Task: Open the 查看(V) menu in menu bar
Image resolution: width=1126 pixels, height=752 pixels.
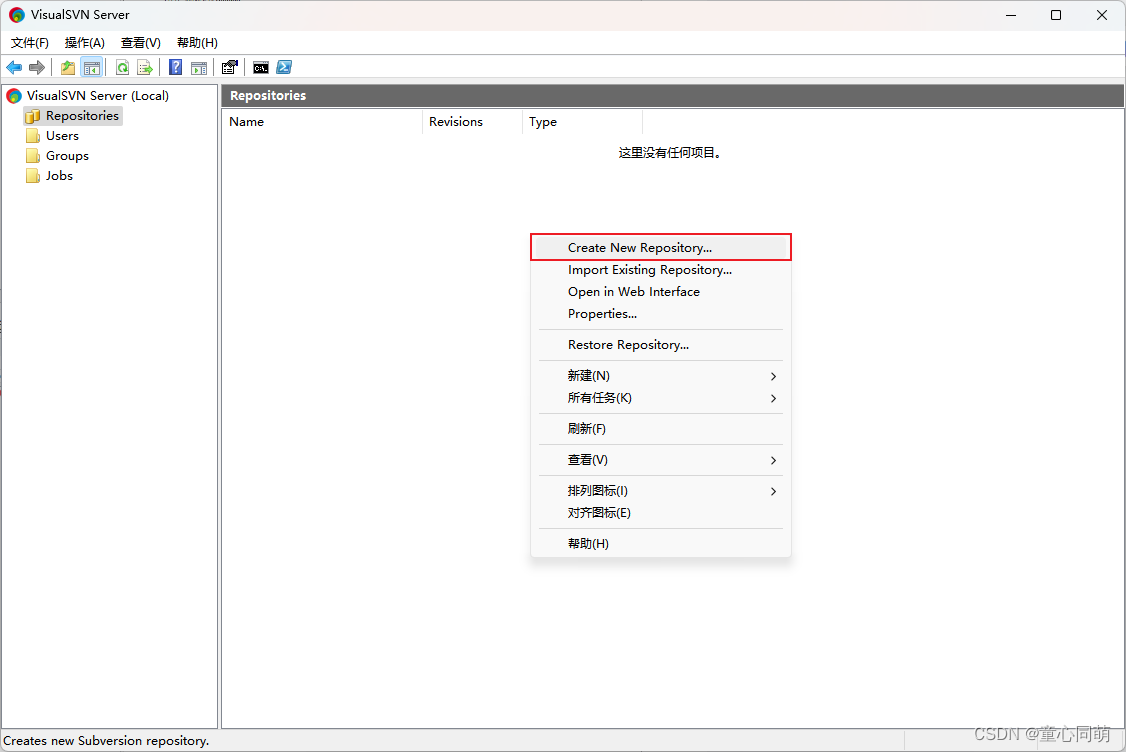Action: (141, 43)
